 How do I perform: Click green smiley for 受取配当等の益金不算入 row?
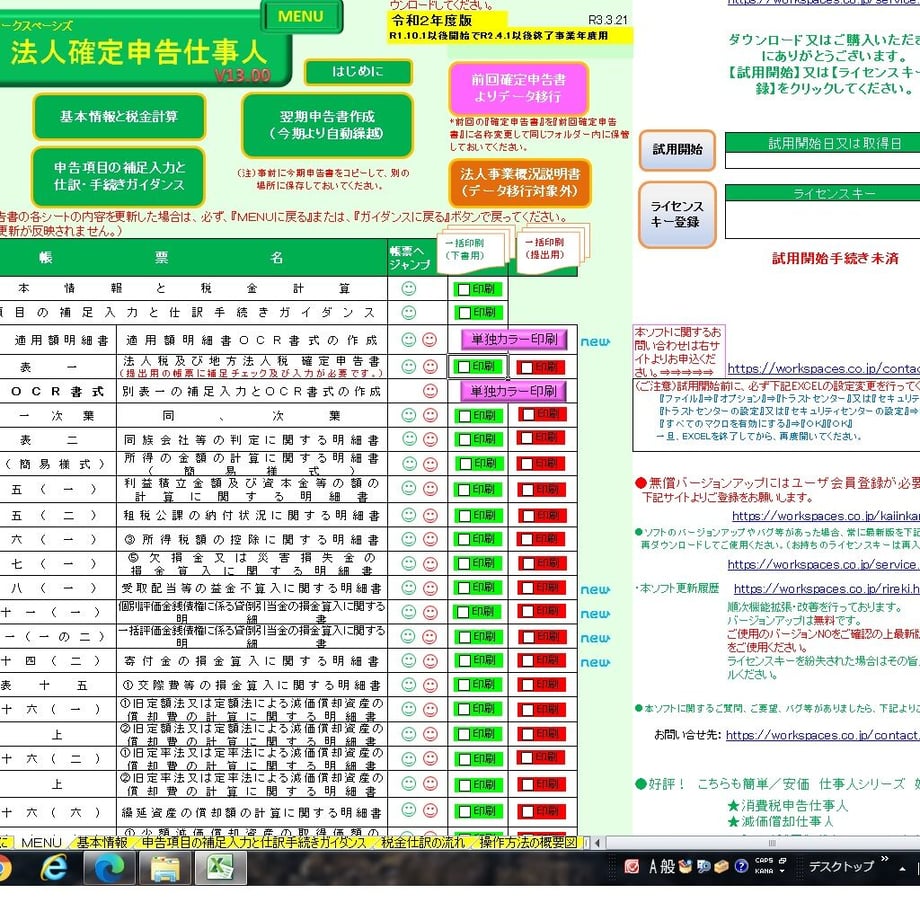point(408,588)
